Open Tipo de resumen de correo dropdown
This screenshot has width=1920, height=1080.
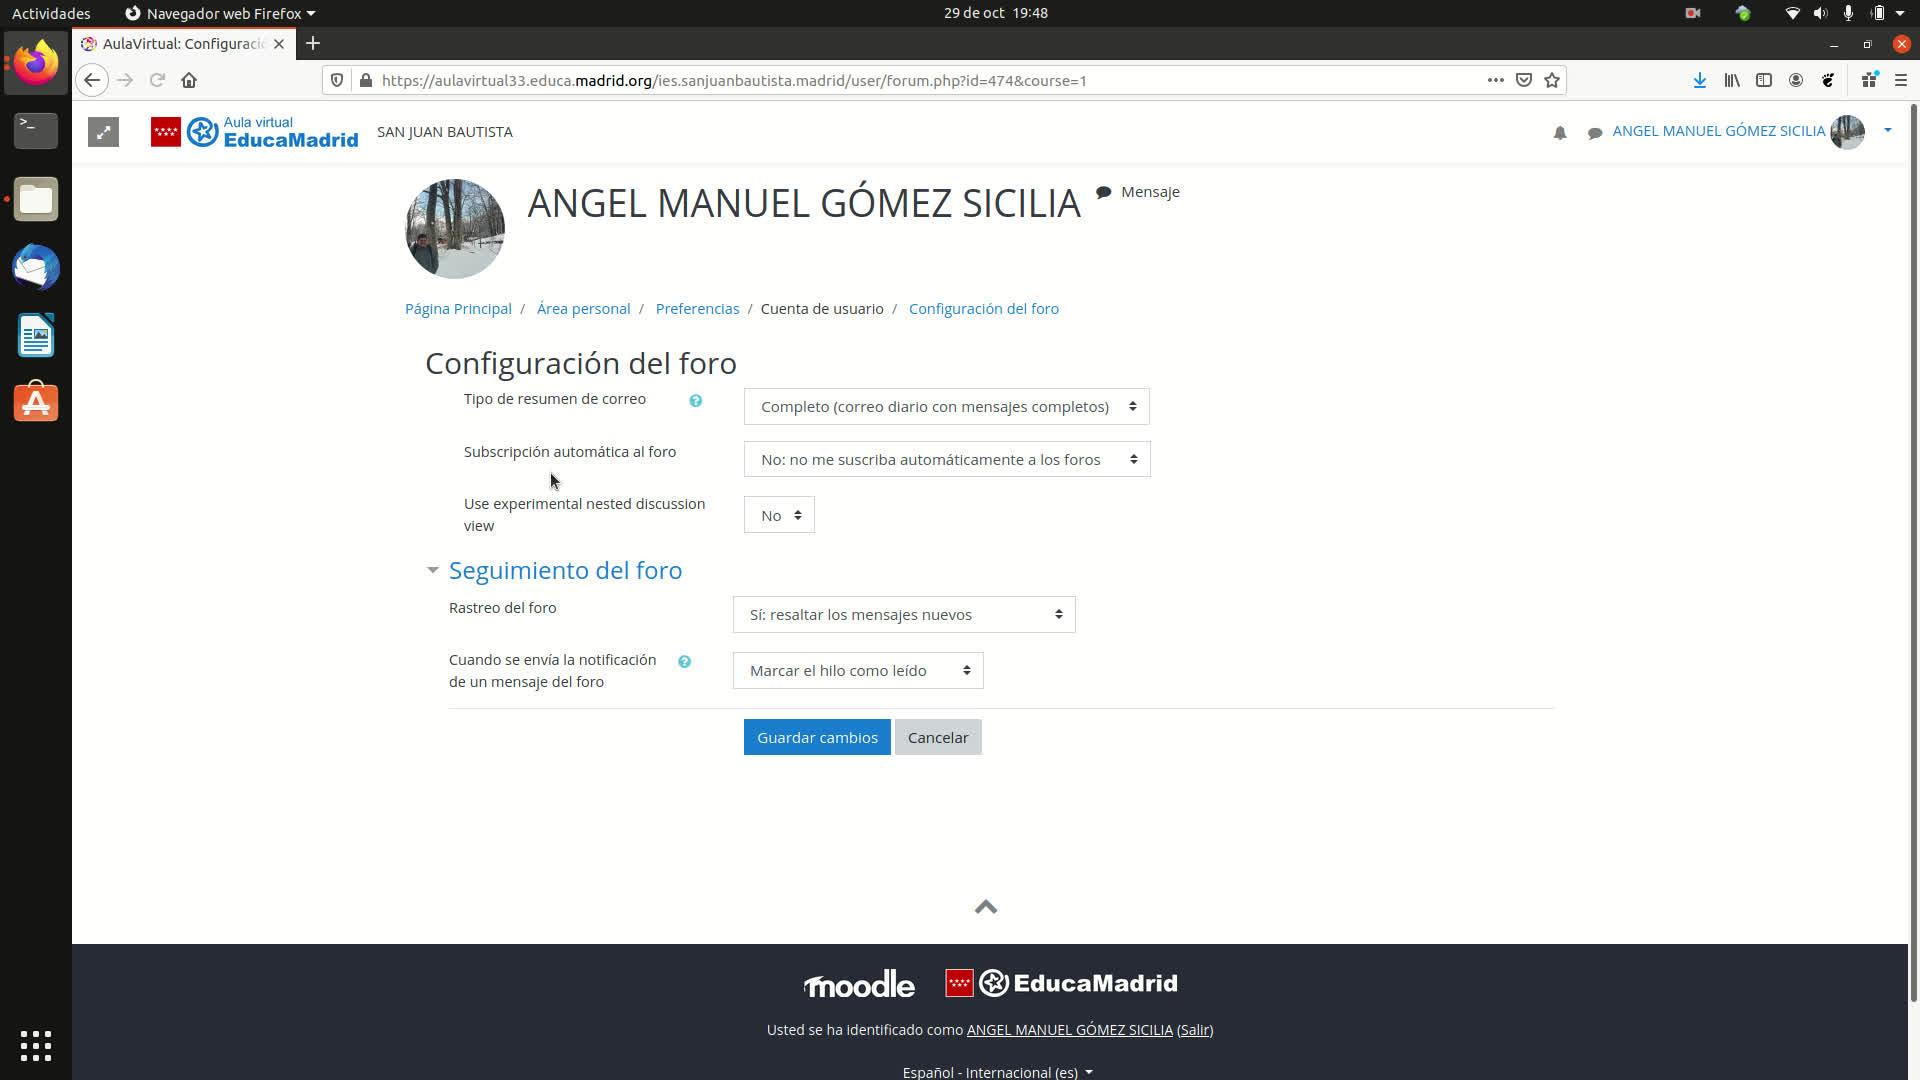click(x=946, y=406)
